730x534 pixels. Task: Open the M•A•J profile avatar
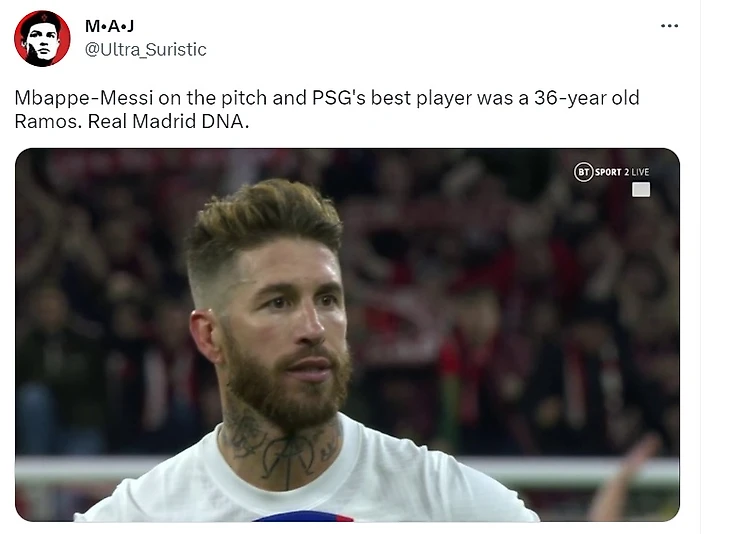42,39
